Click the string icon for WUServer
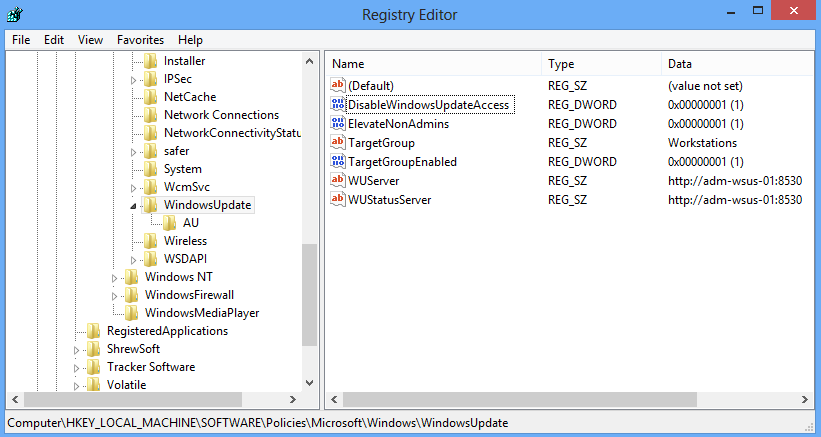Viewport: 821px width, 437px height. click(x=338, y=180)
